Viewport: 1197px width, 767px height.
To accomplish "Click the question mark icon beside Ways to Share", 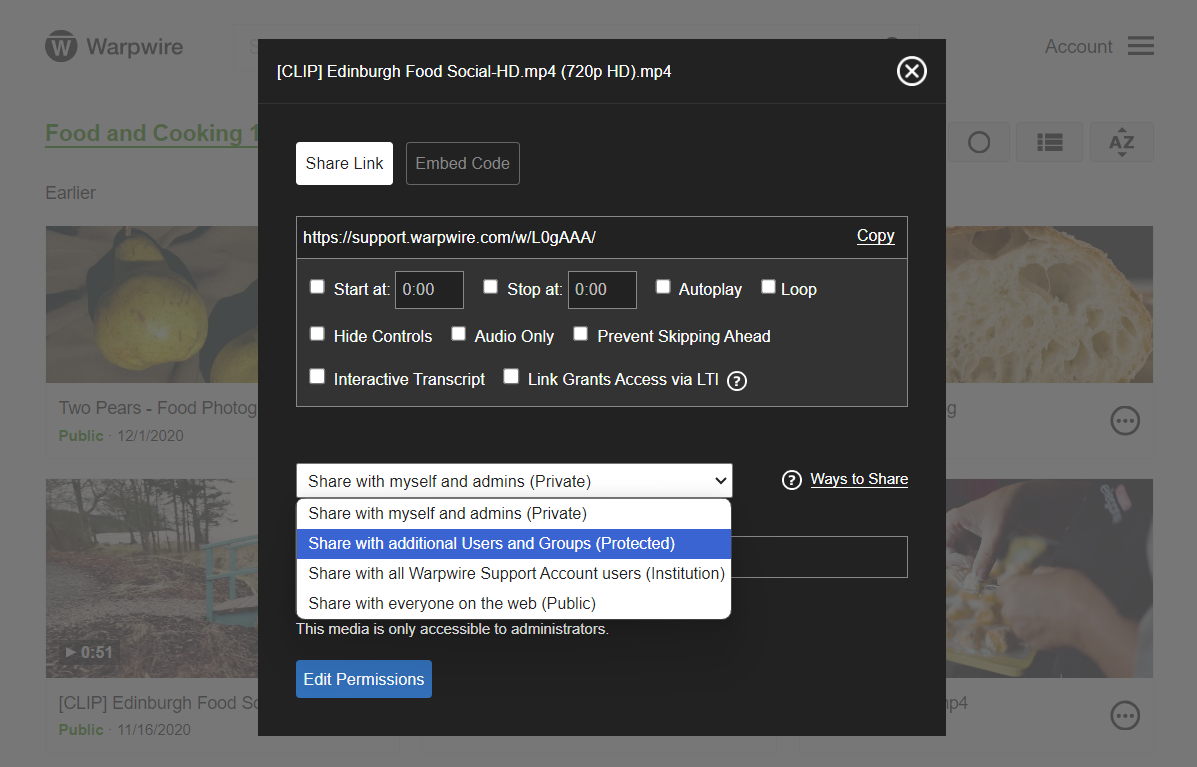I will click(792, 480).
